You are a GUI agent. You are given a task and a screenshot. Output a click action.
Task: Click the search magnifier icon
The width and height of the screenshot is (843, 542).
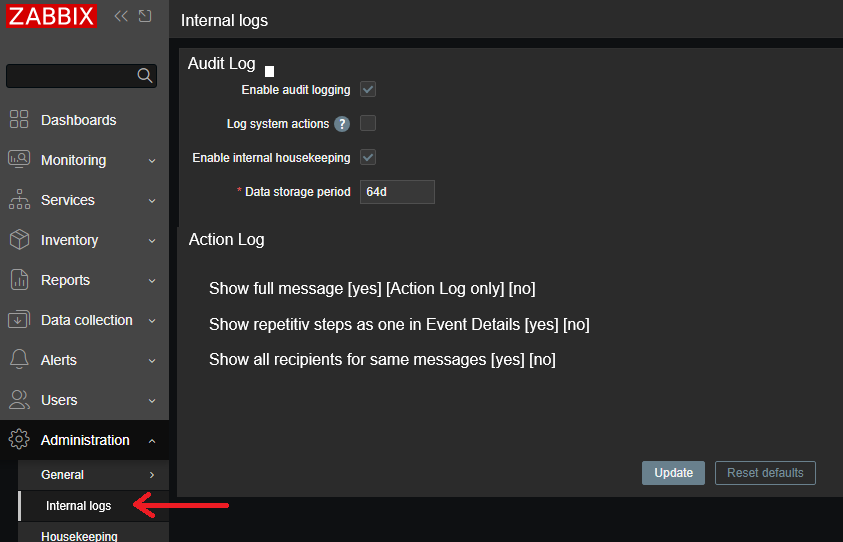145,76
